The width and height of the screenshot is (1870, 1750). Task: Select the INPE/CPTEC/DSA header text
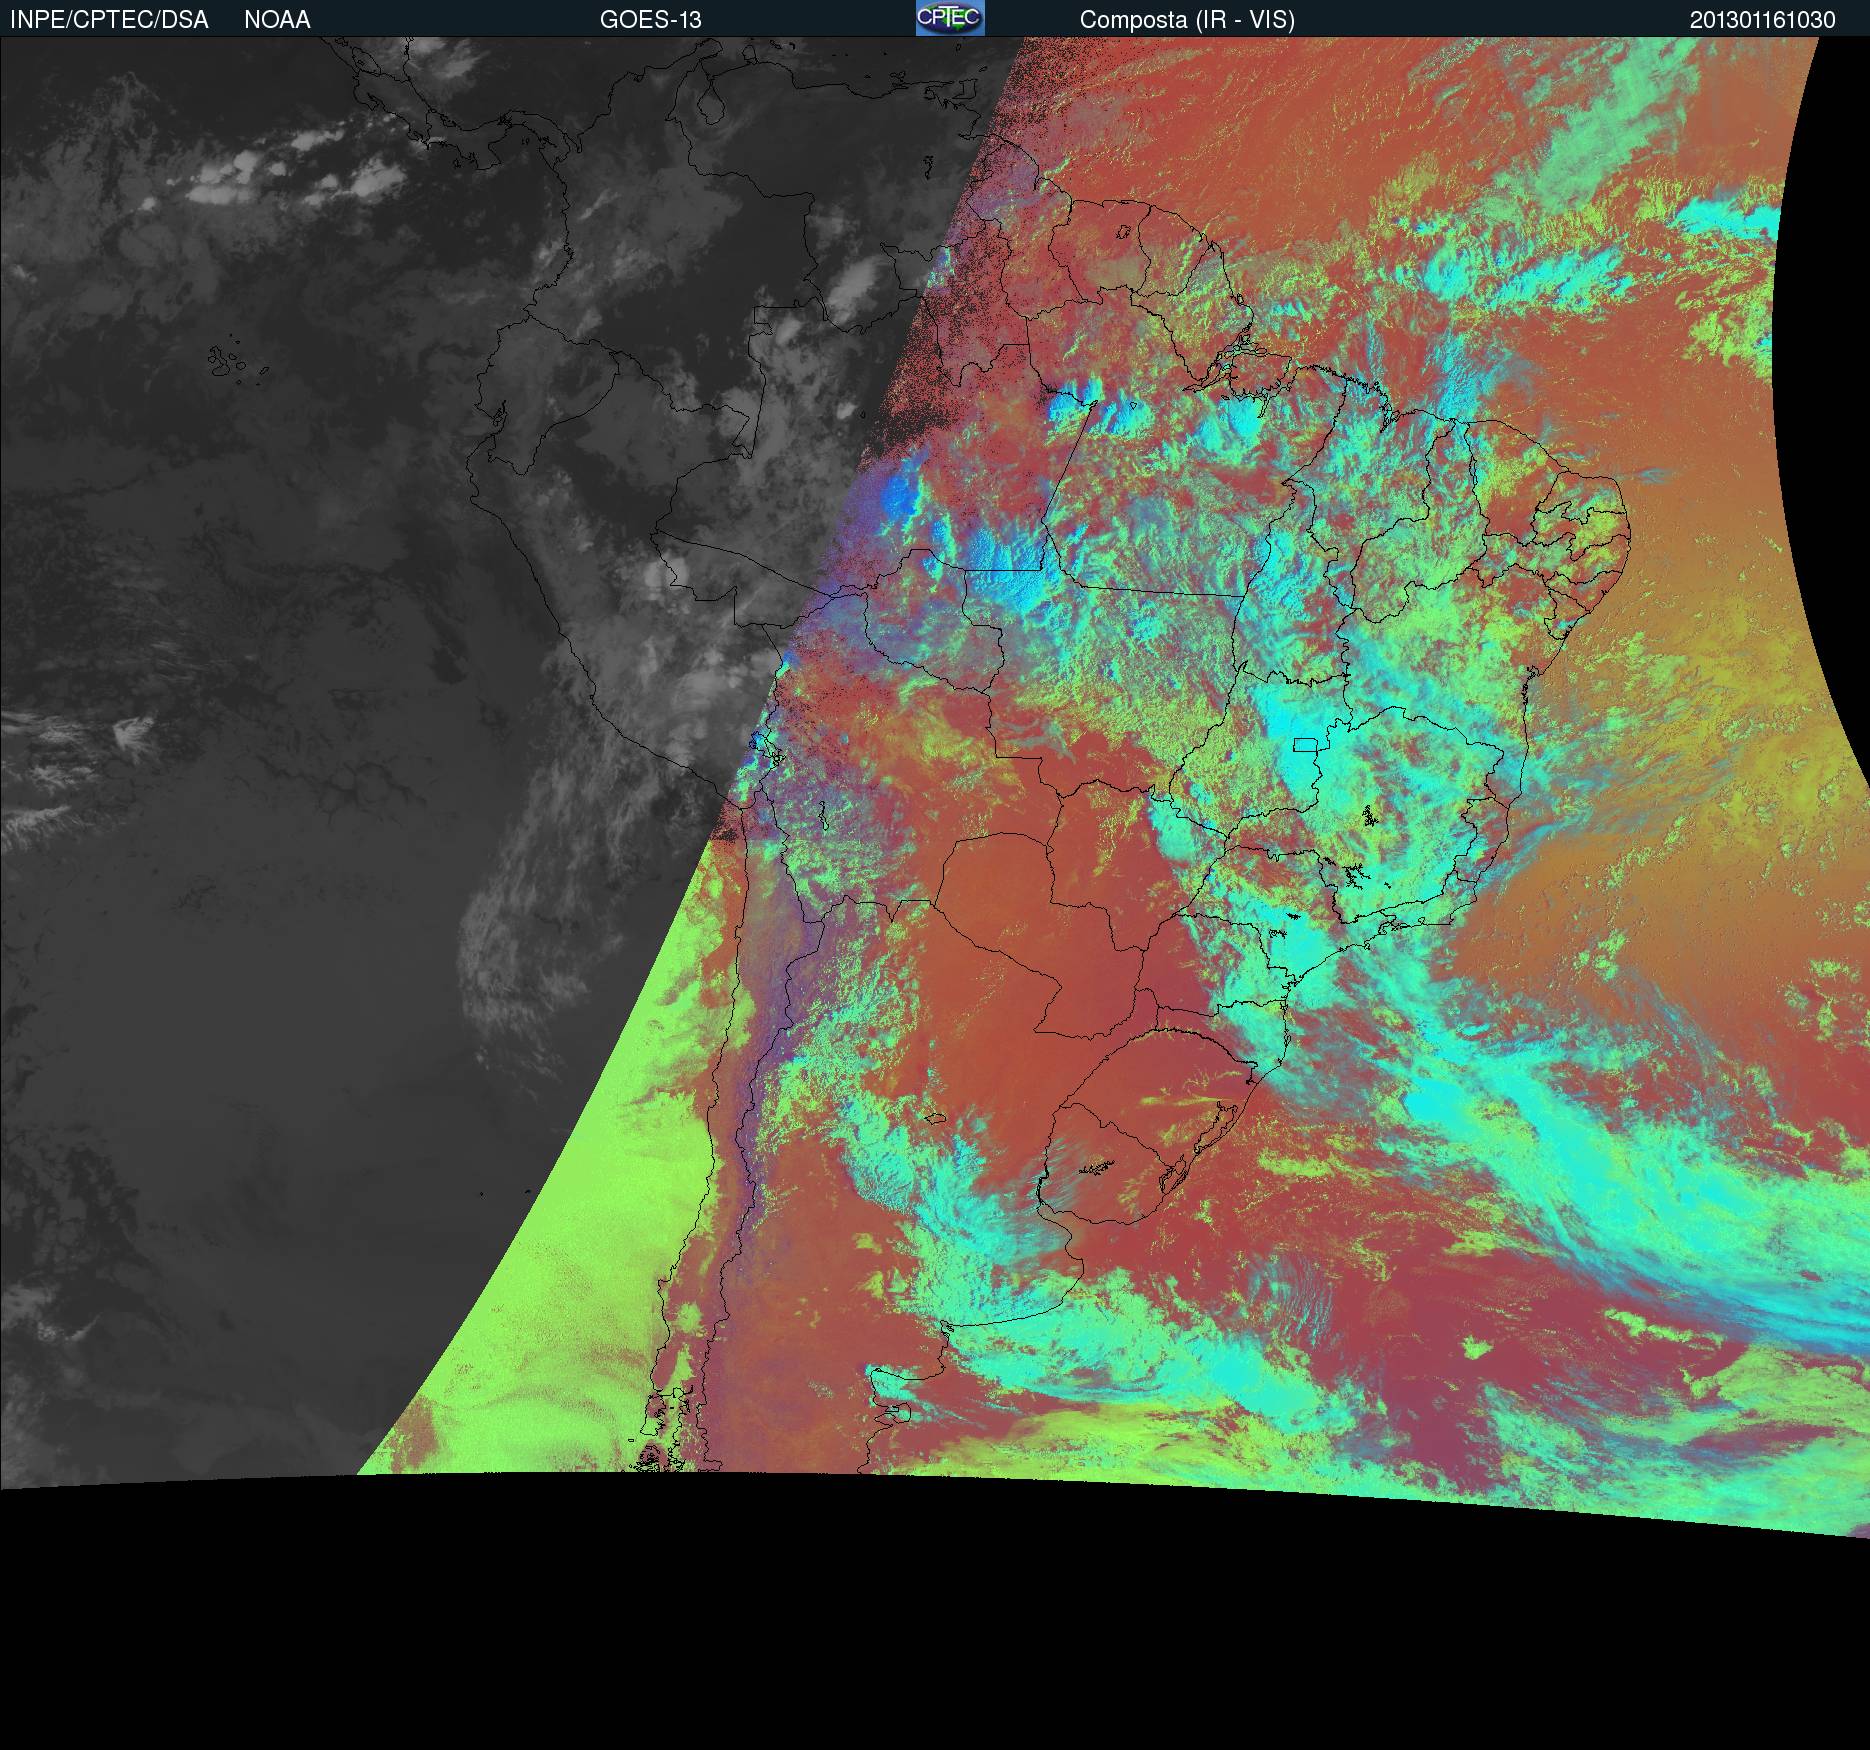coord(108,20)
